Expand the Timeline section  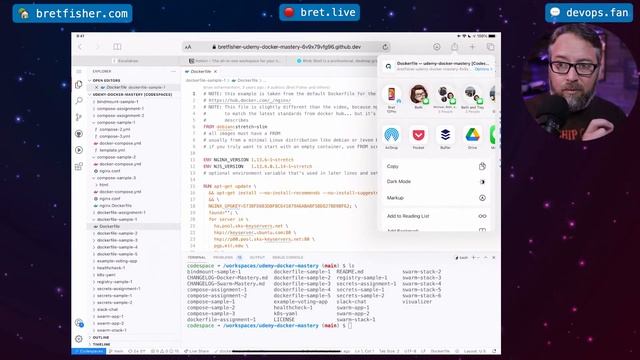(x=101, y=344)
